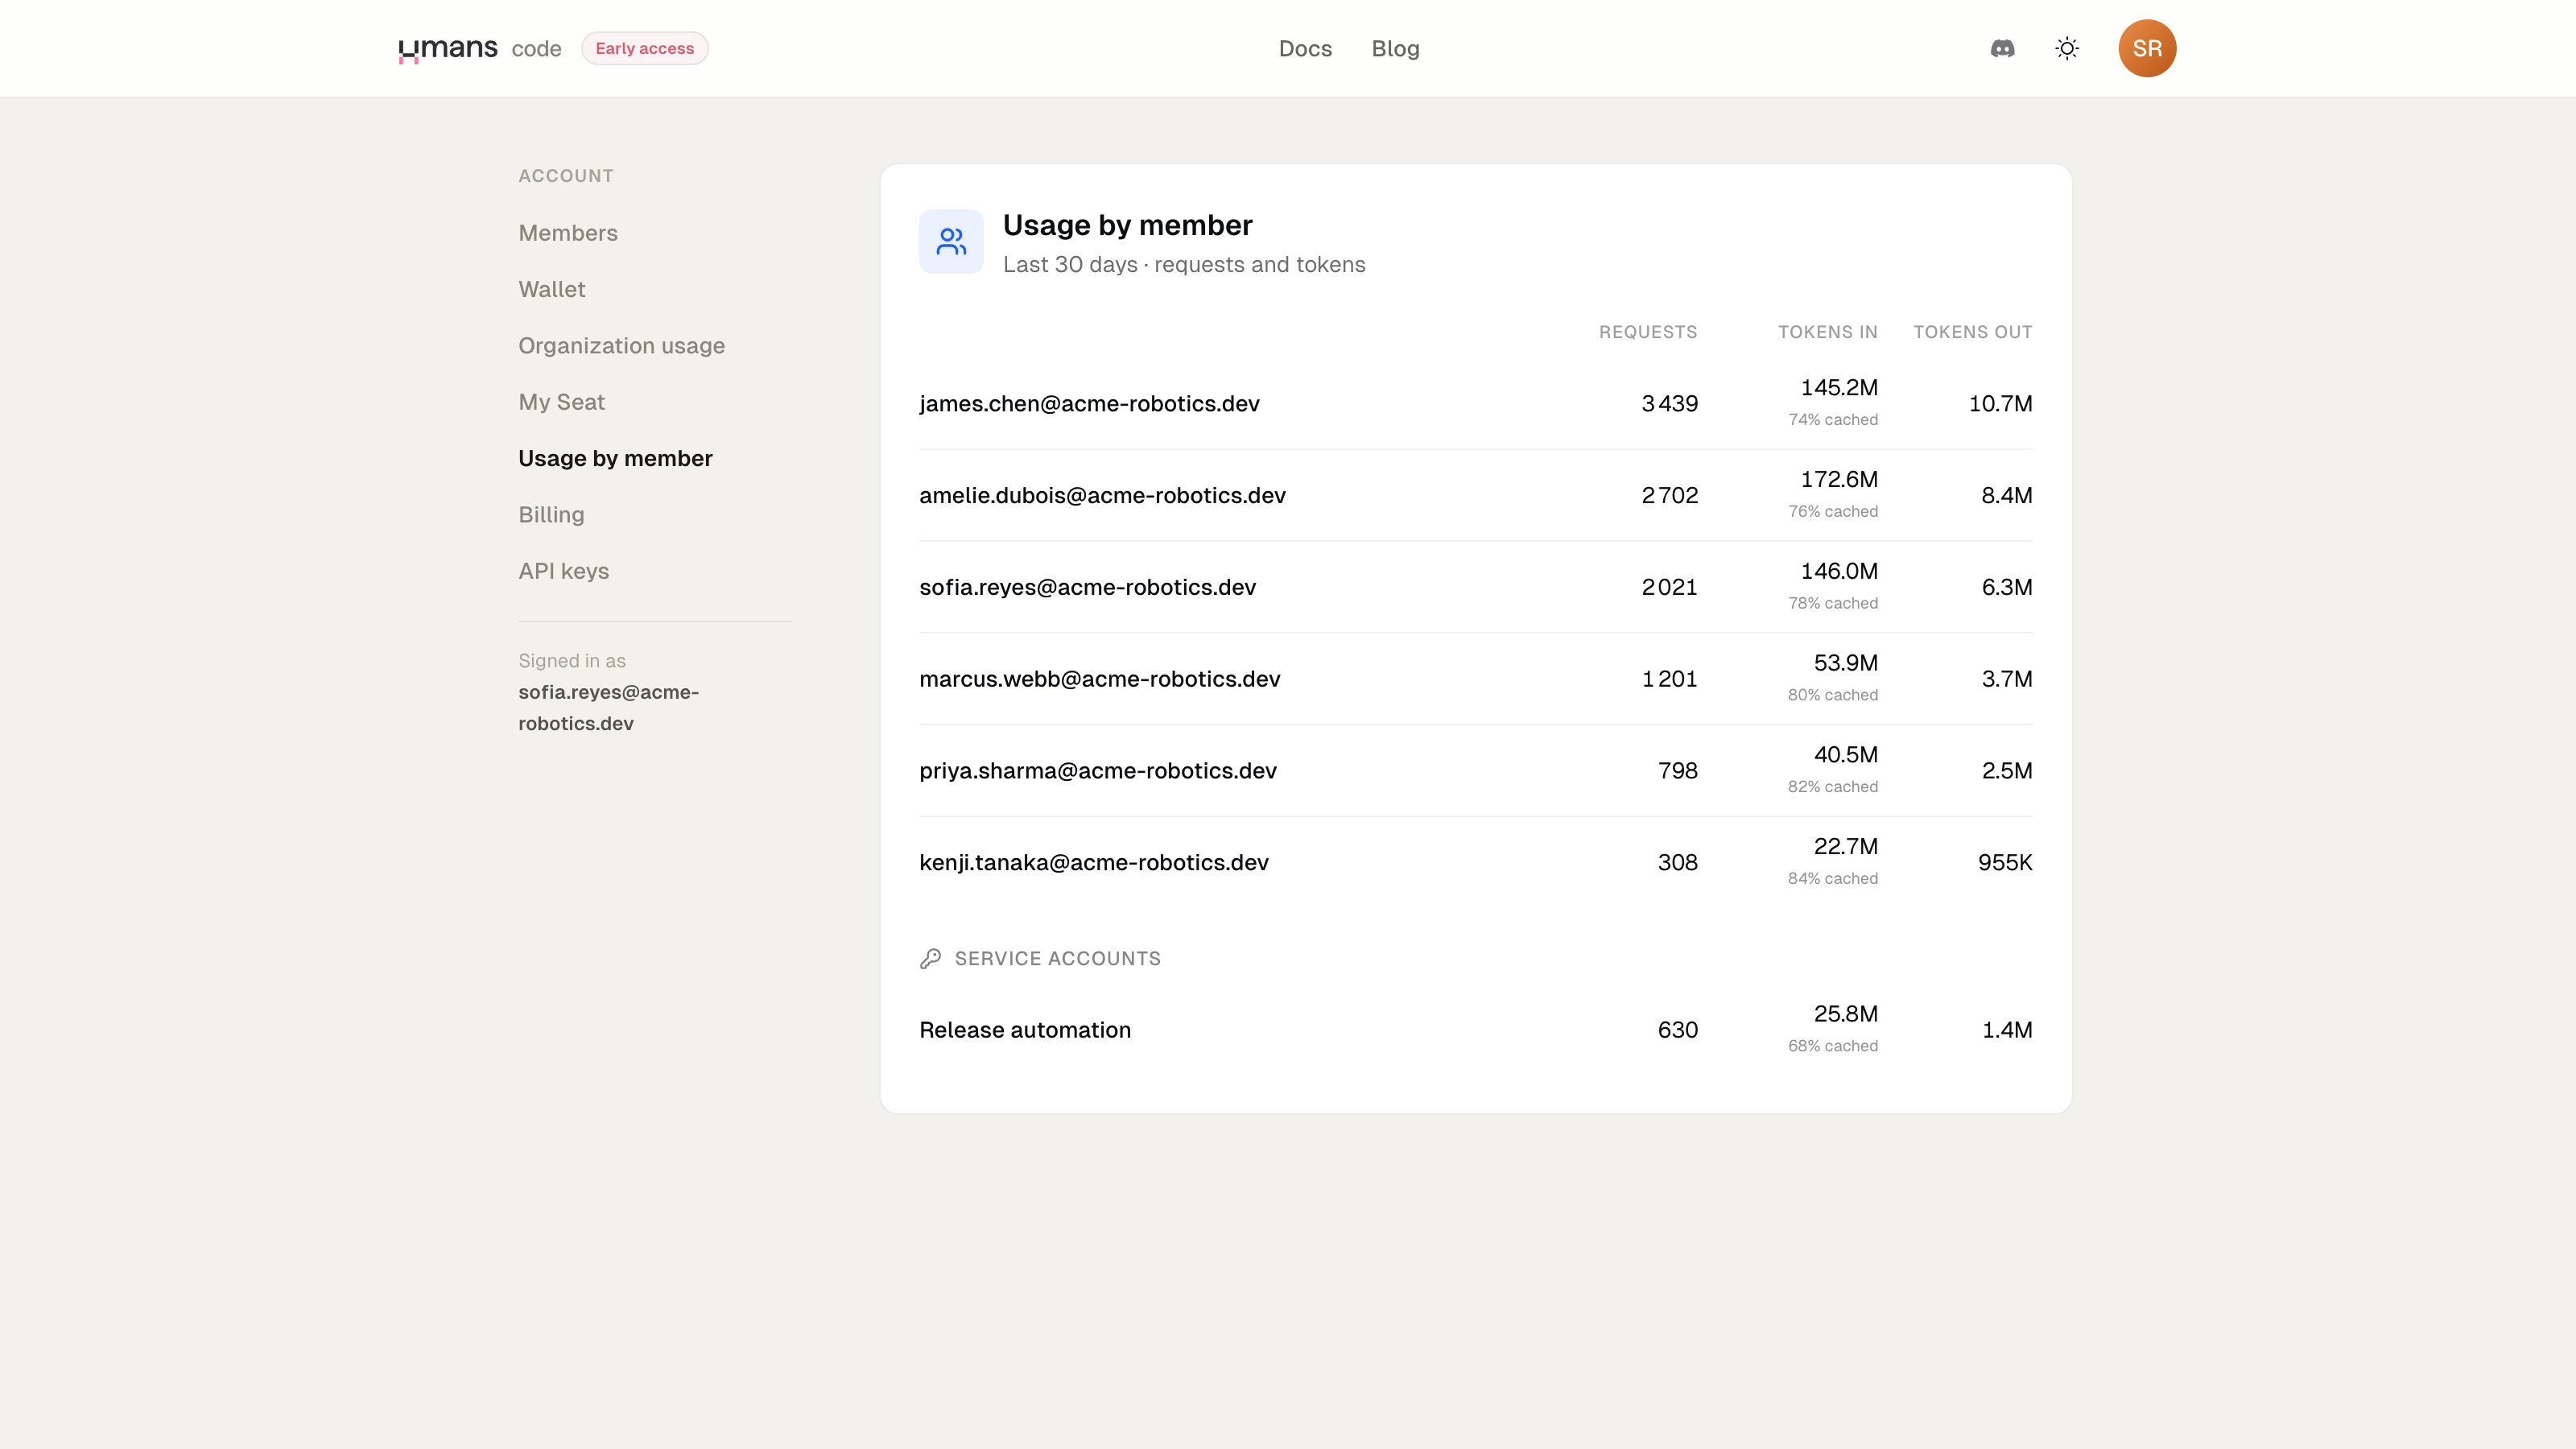Click the 1.4M tokens out value
Screen dimensions: 2576x1449
pyautogui.click(x=2006, y=1030)
